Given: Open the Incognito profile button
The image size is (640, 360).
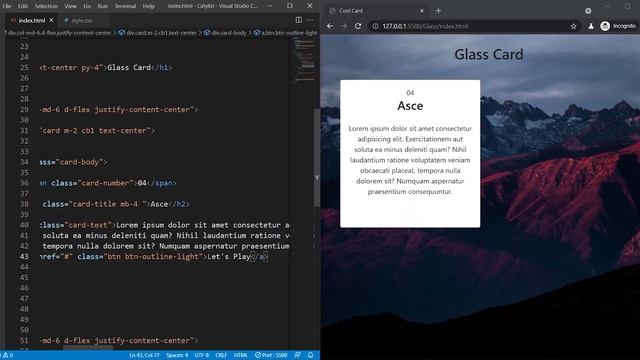Looking at the screenshot, I should pyautogui.click(x=618, y=26).
